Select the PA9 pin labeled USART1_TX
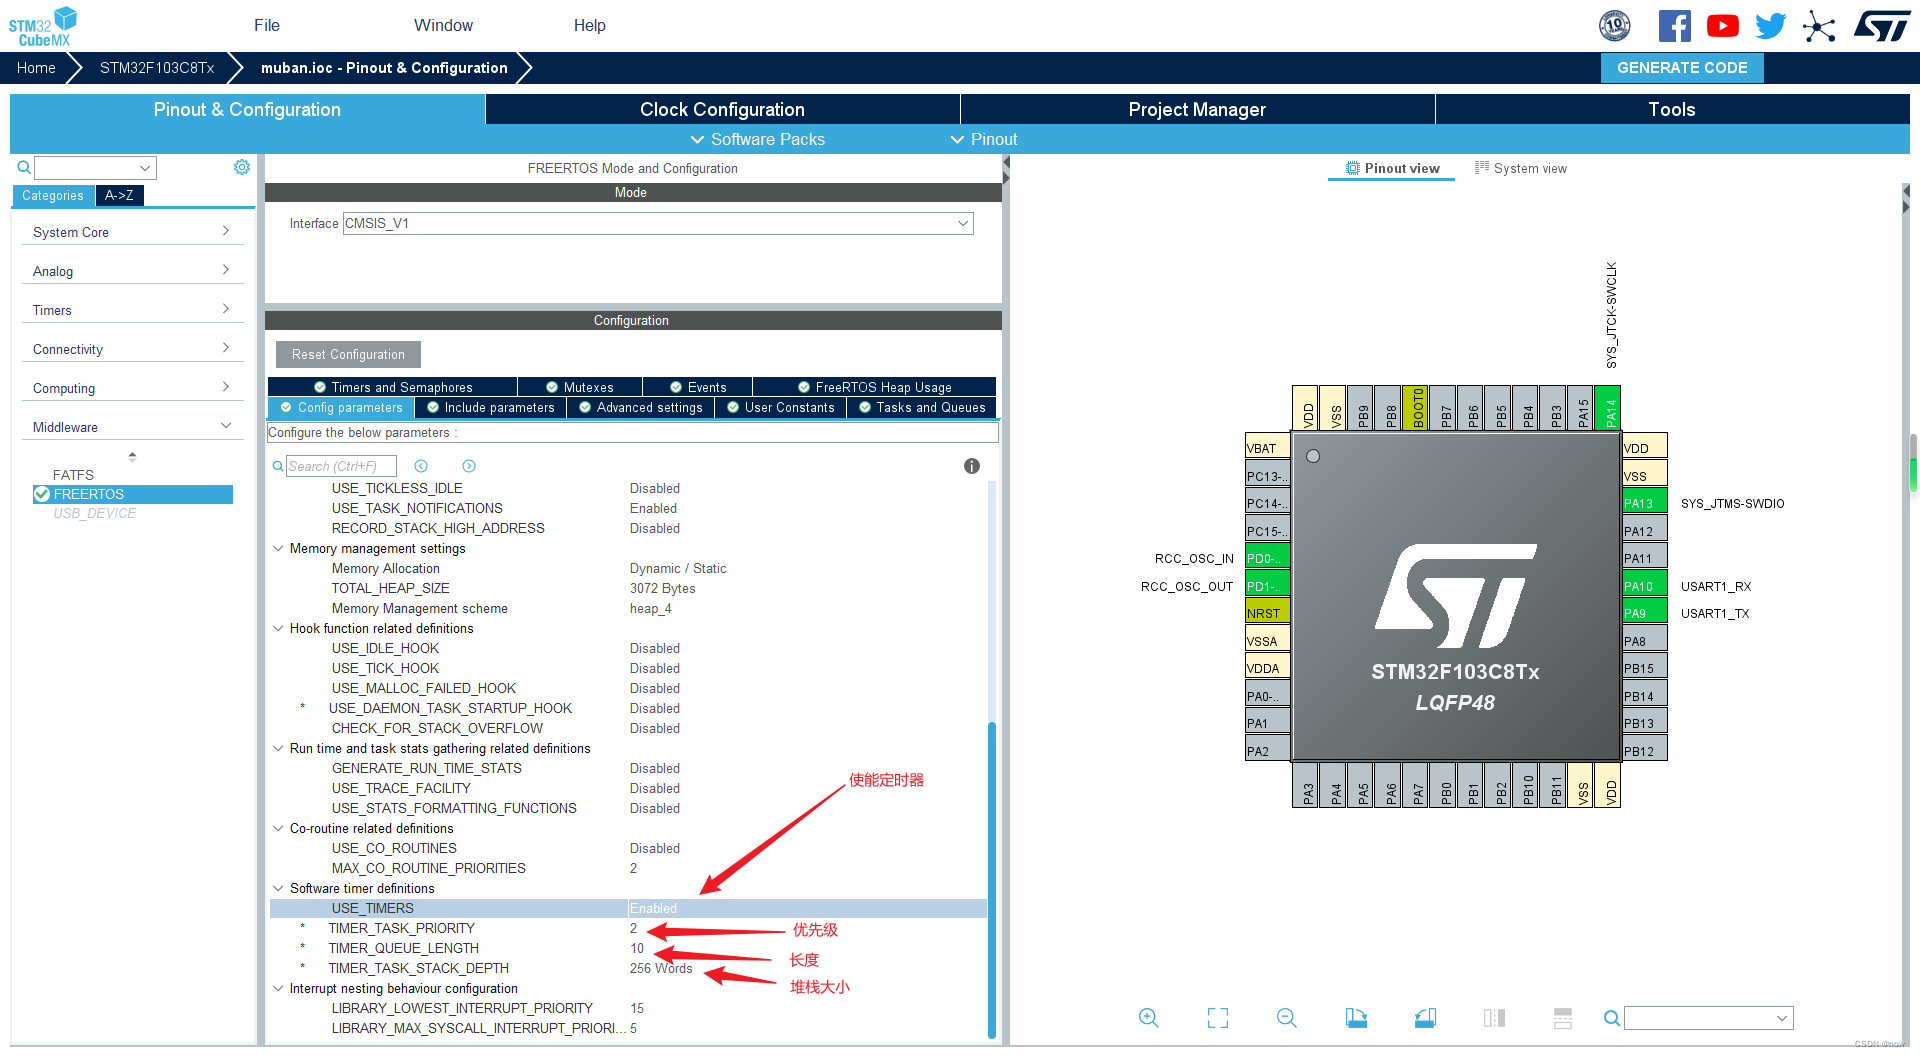This screenshot has height=1057, width=1920. tap(1643, 611)
